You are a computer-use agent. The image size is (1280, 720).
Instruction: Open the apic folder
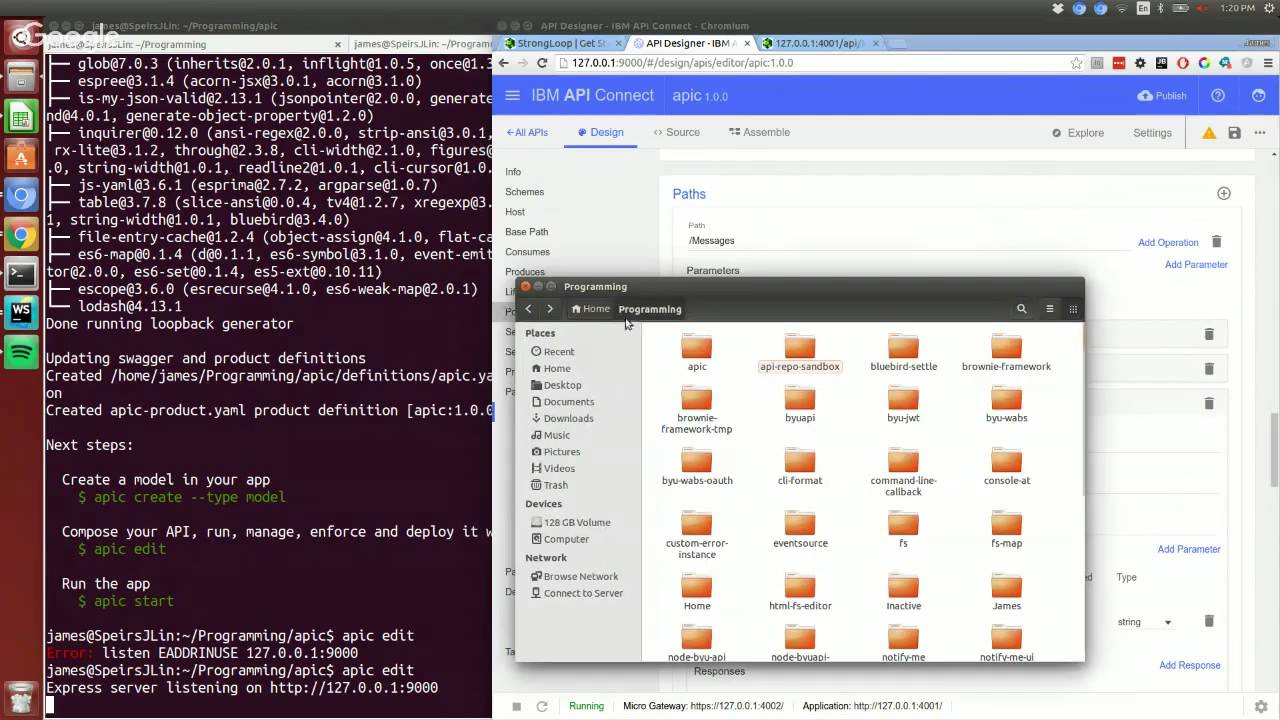tap(697, 353)
